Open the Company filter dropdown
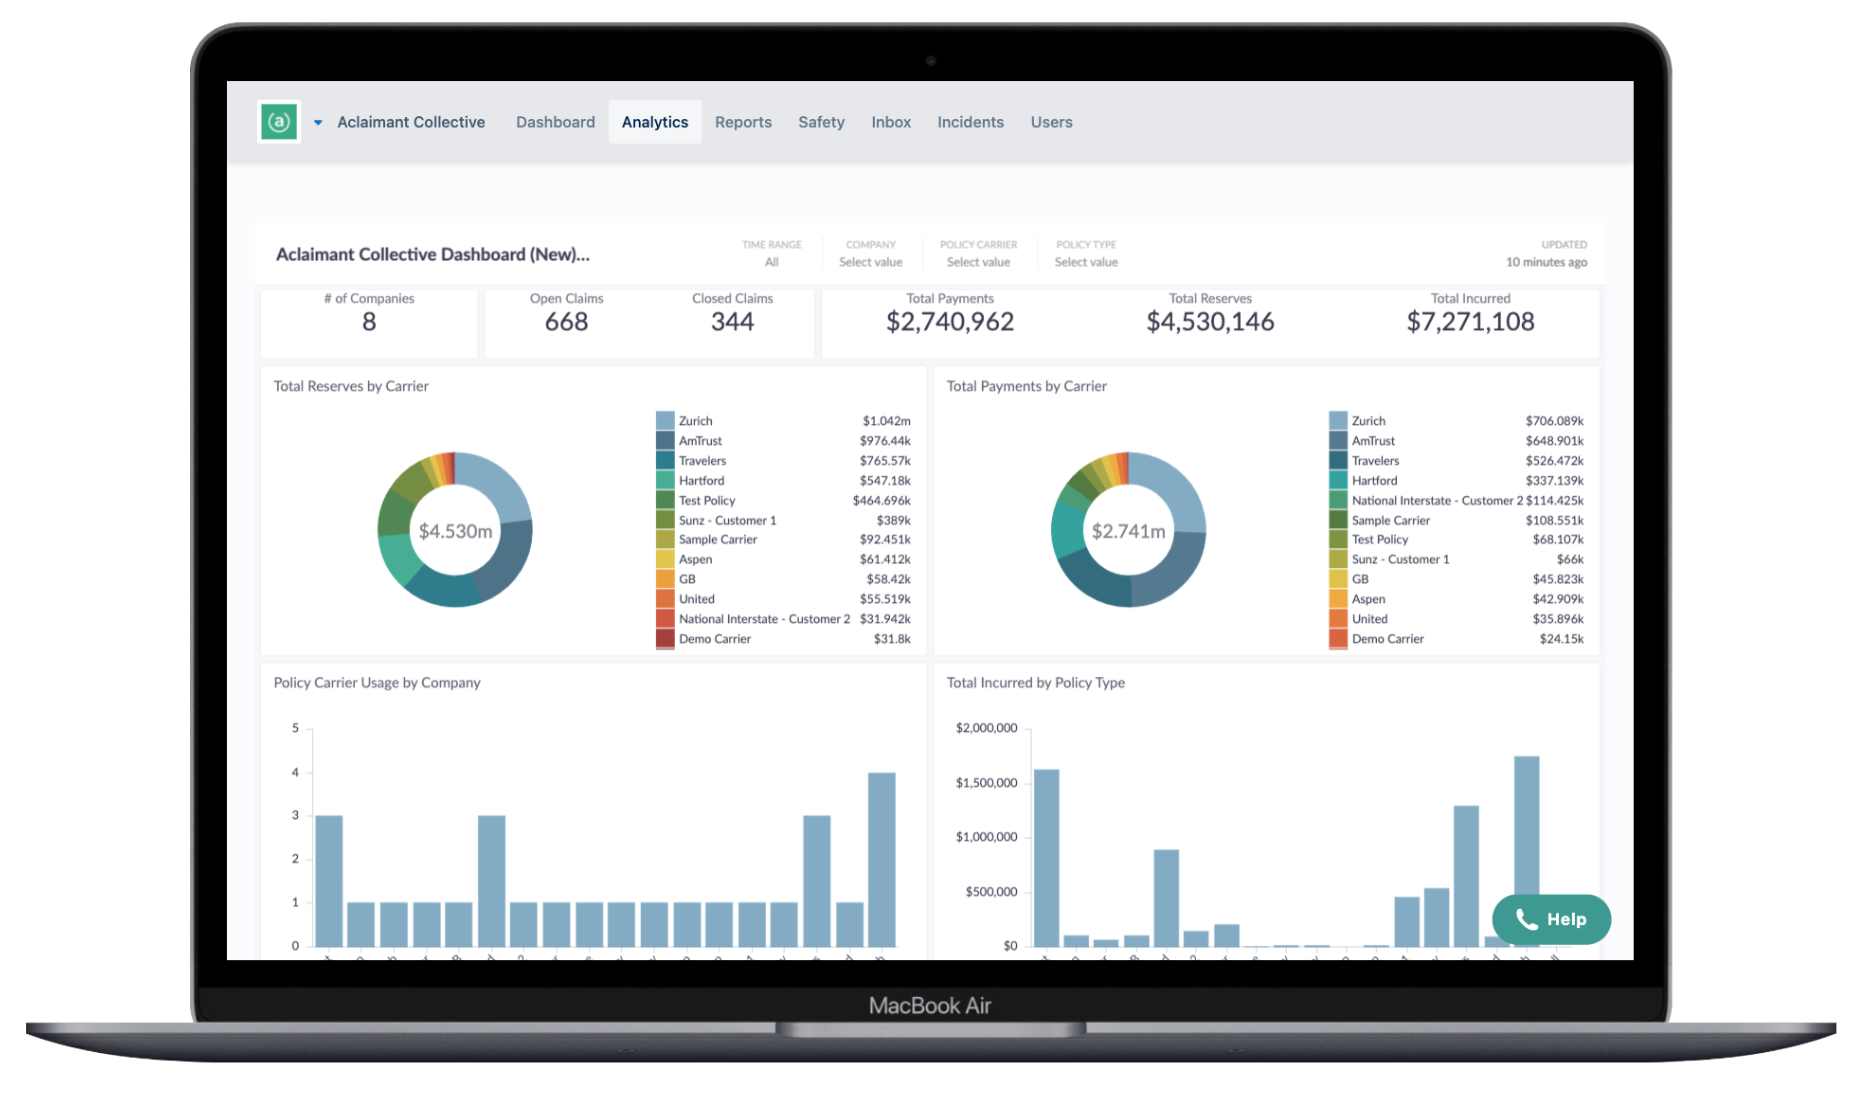Viewport: 1870px width, 1096px height. click(870, 261)
